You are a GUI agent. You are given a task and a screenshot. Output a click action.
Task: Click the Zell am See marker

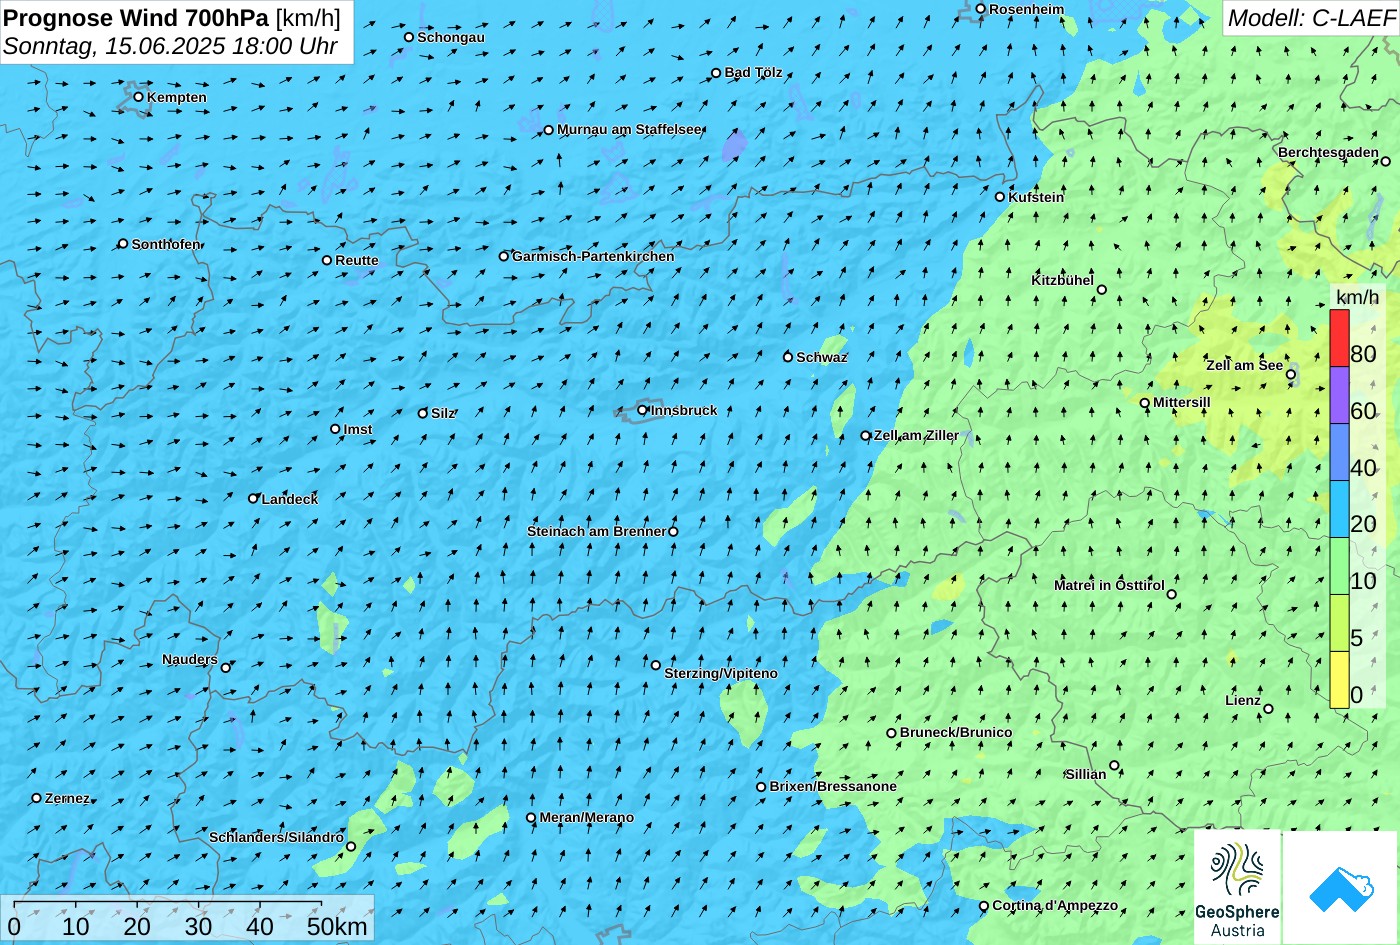coord(1291,375)
